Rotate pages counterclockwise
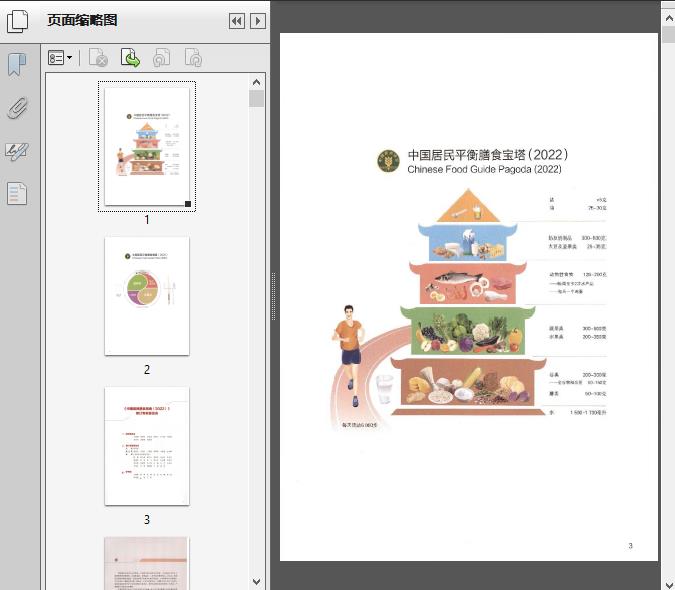This screenshot has width=675, height=590. pyautogui.click(x=161, y=59)
